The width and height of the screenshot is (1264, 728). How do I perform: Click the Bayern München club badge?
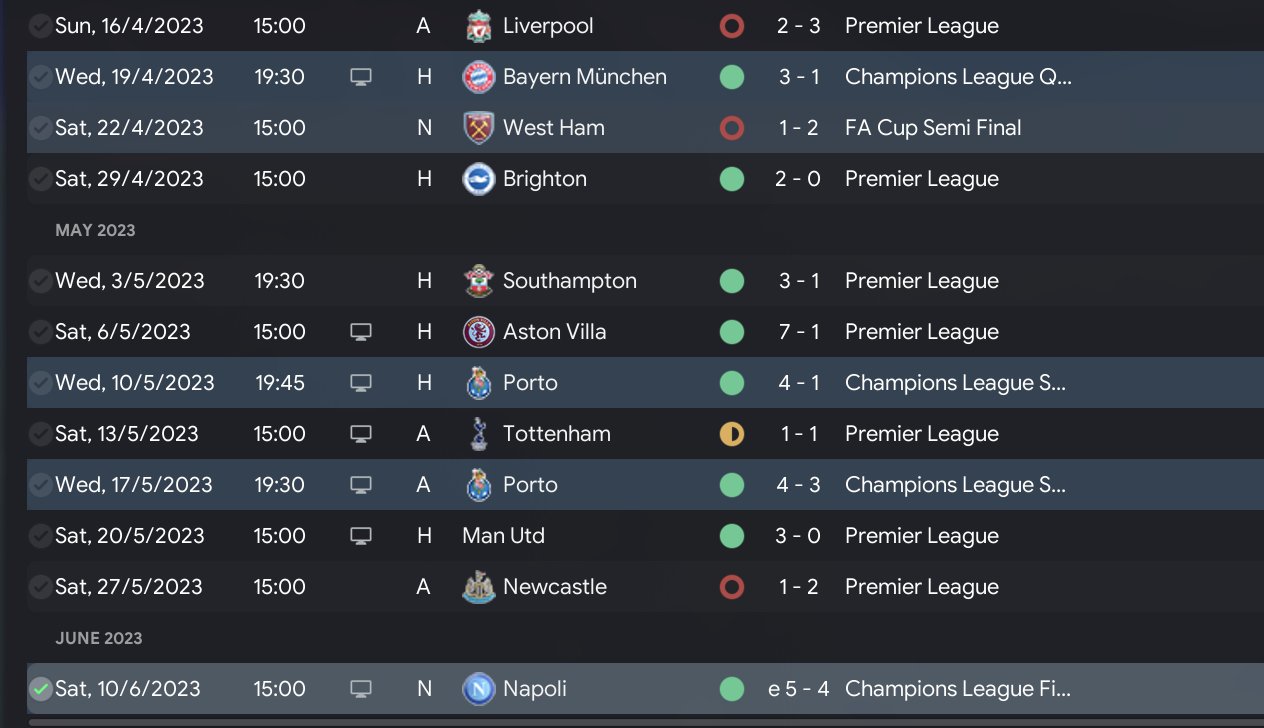[x=479, y=77]
